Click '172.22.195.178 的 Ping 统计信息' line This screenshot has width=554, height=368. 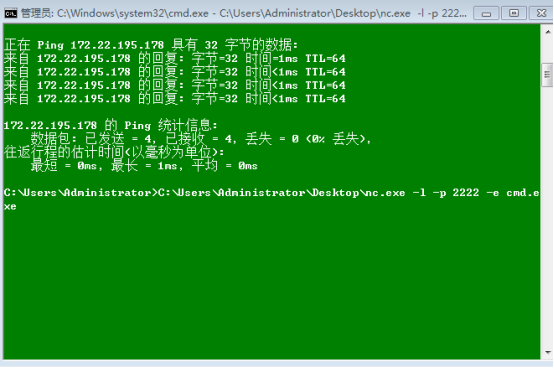coord(111,125)
